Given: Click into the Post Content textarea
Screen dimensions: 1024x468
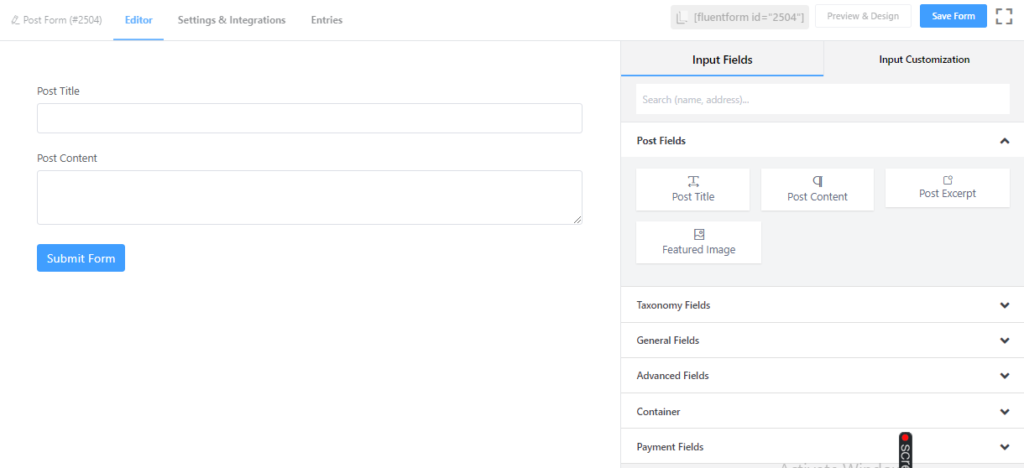Looking at the screenshot, I should point(310,198).
